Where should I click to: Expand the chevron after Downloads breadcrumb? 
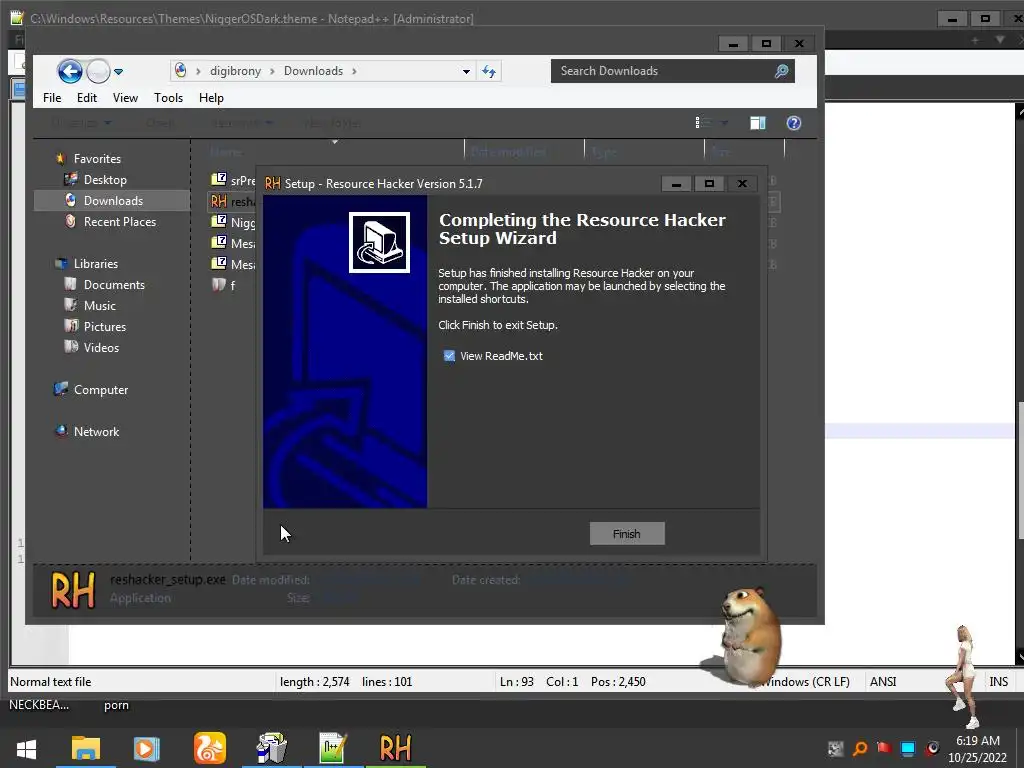click(x=354, y=71)
